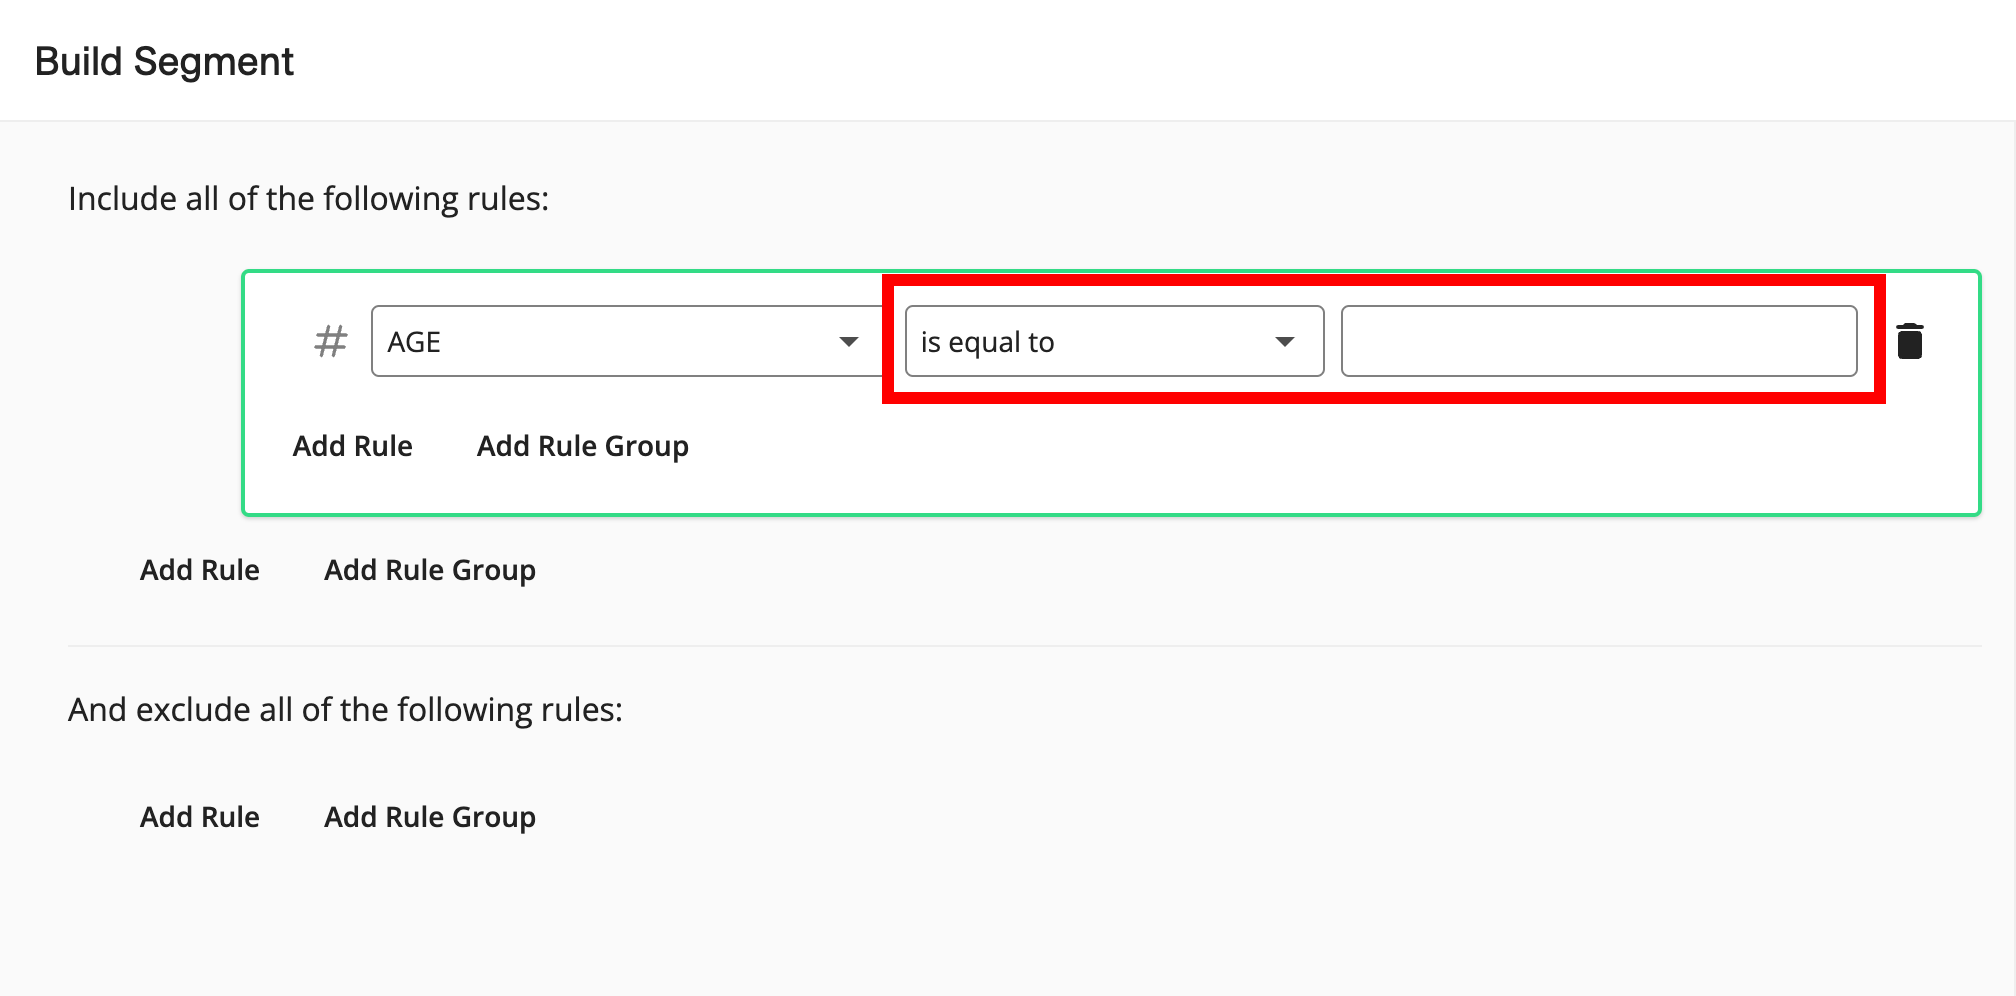Screen dimensions: 2016x996
Task: Click the "is equal to" dropdown arrow
Action: pos(1285,342)
